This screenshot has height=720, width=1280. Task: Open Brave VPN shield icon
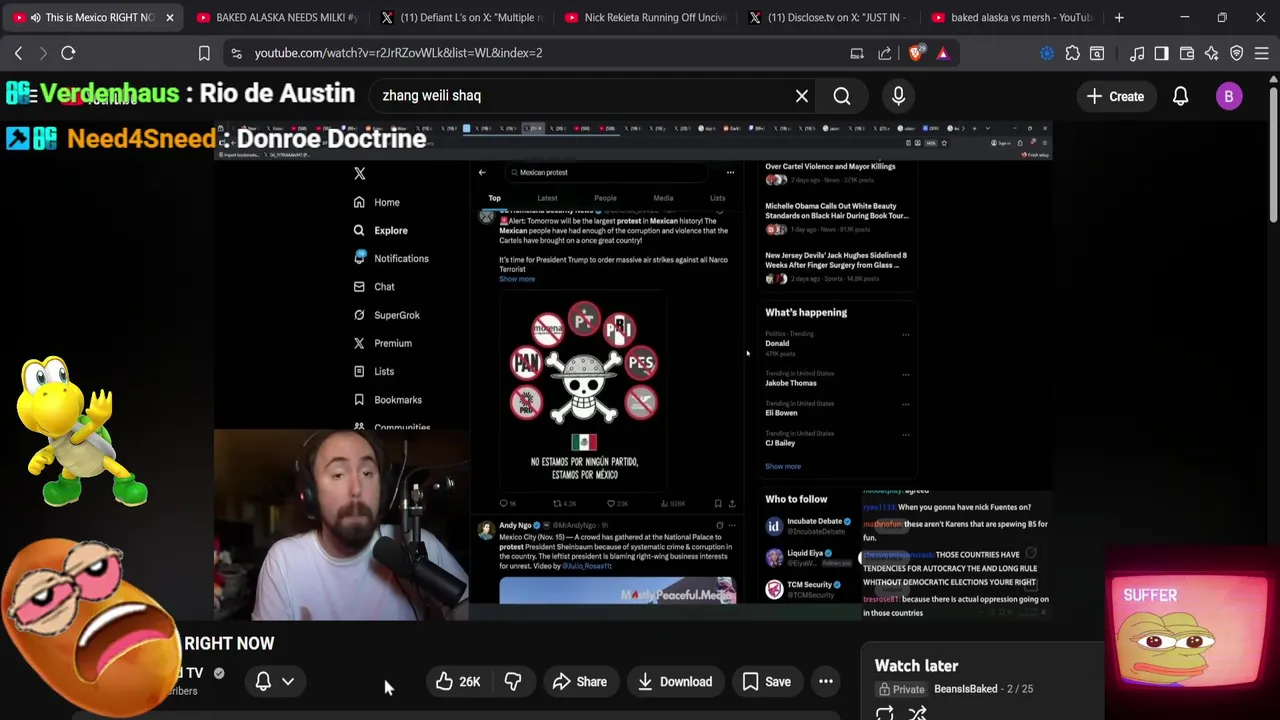click(x=1237, y=53)
